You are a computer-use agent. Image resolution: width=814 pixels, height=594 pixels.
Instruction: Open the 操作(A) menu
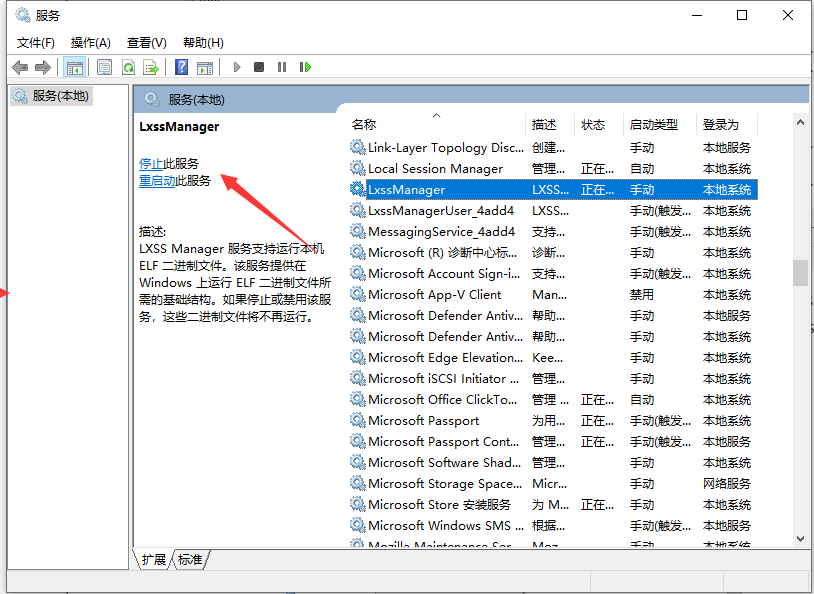point(91,43)
